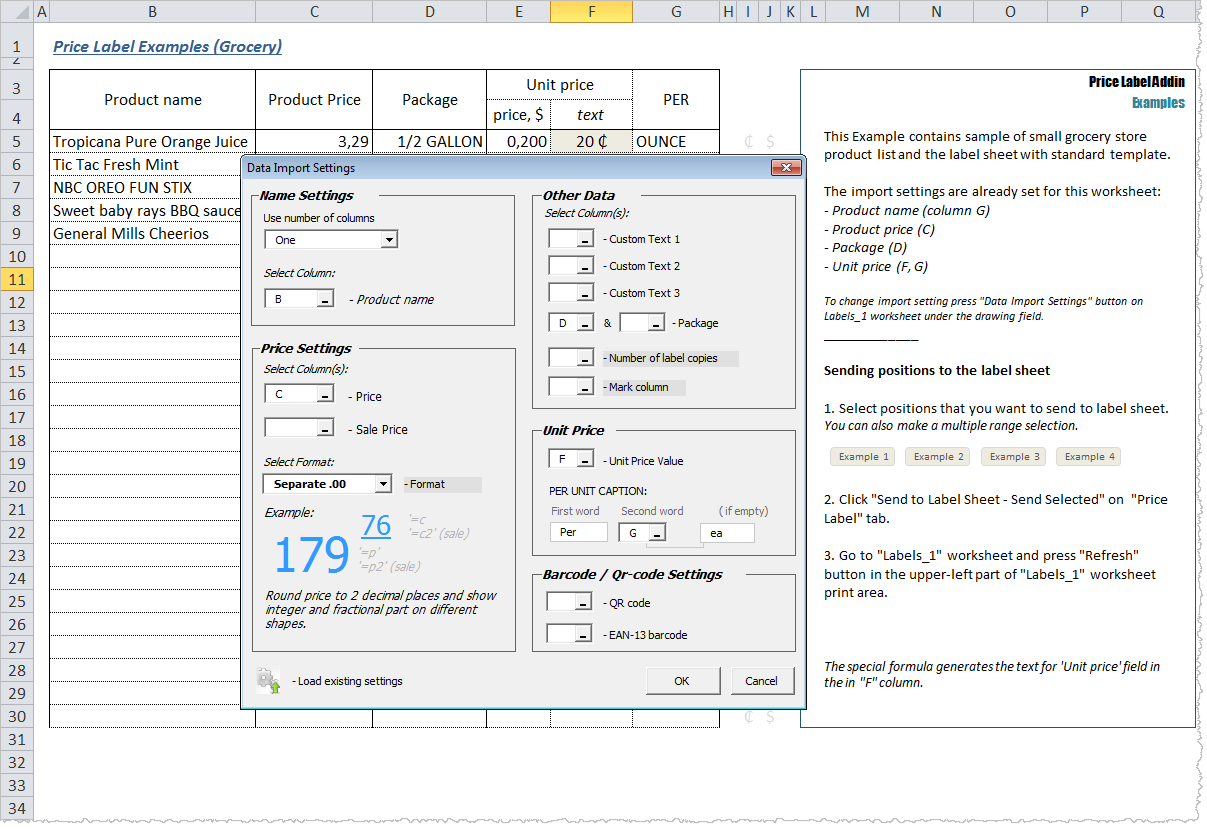The height and width of the screenshot is (829, 1207).
Task: Click the EAN-13 barcode column selector button
Action: (x=583, y=634)
